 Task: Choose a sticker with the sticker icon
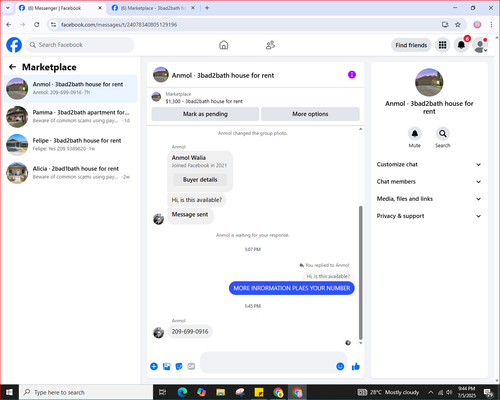tap(179, 366)
